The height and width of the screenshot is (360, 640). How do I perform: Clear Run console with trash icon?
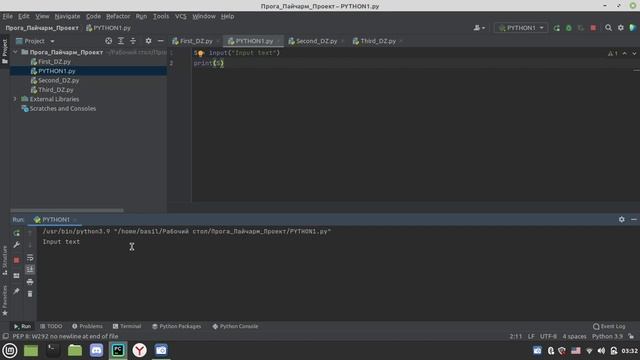pyautogui.click(x=30, y=294)
